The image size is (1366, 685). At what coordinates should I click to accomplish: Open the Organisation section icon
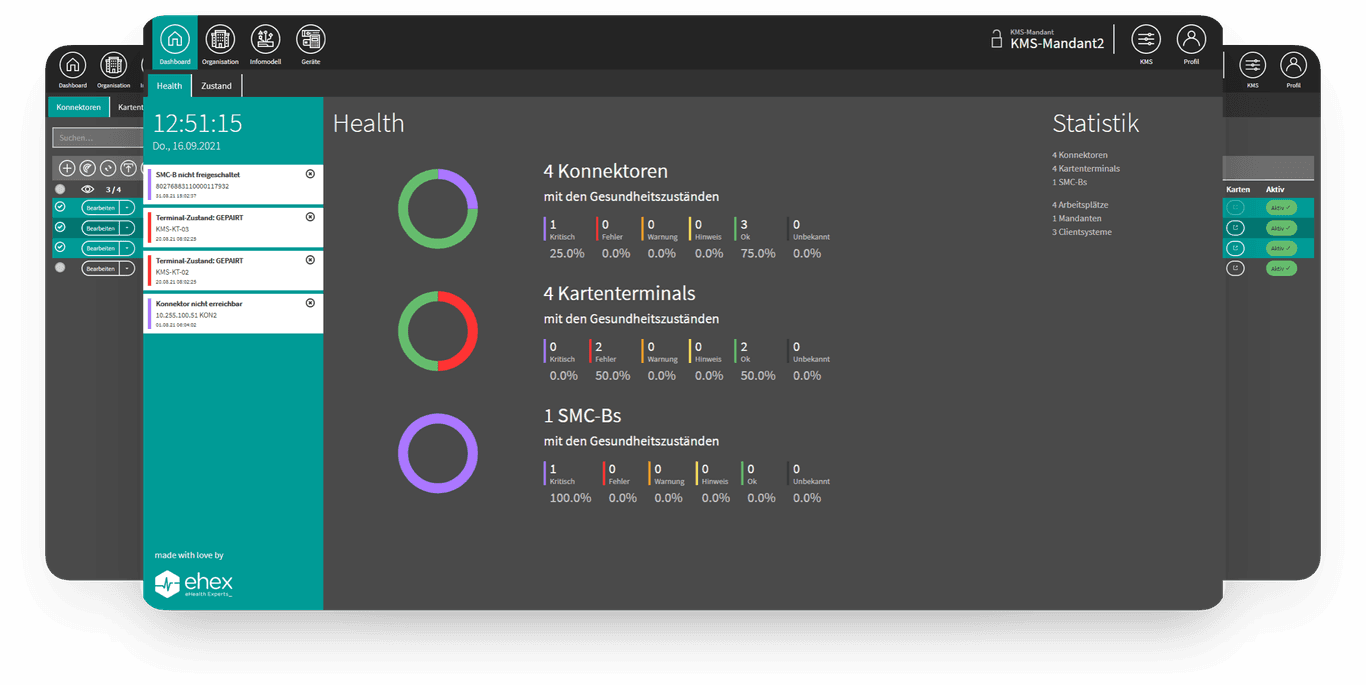point(220,40)
